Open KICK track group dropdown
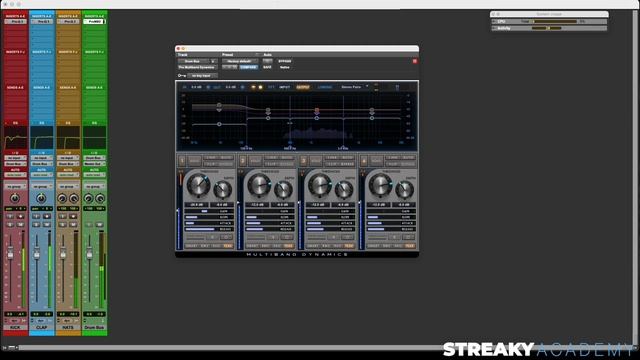 point(15,187)
